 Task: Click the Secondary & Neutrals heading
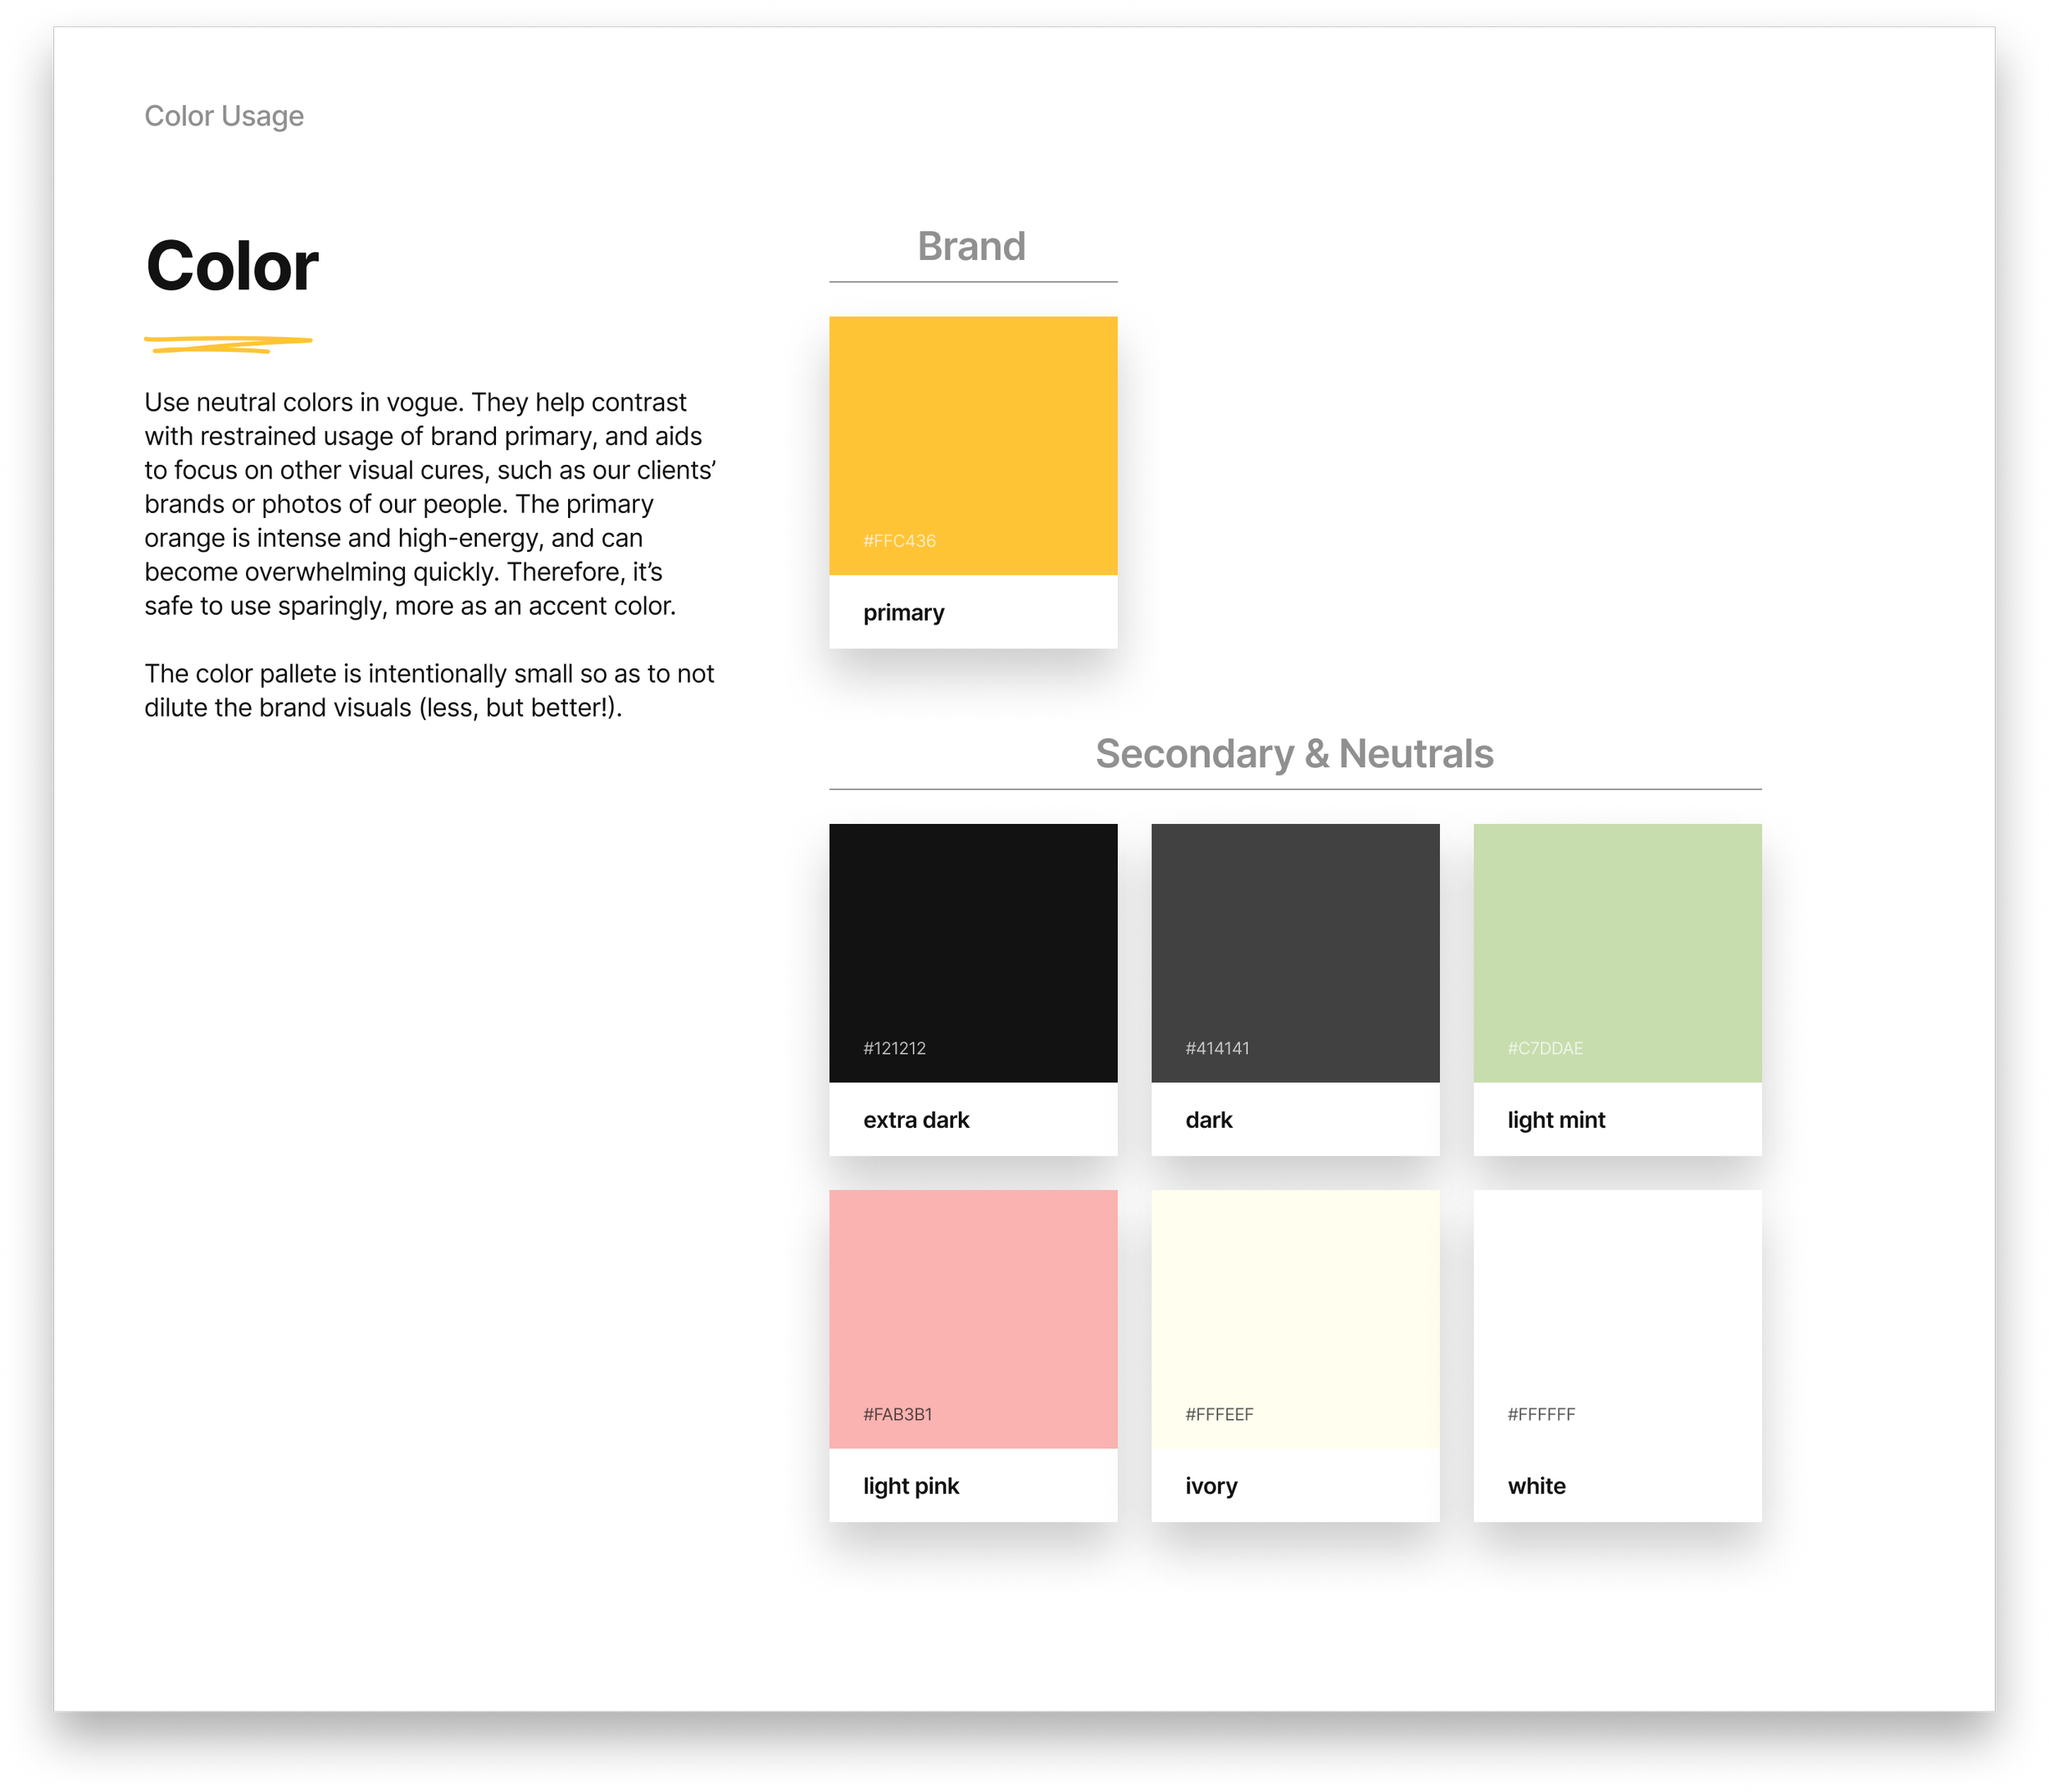pyautogui.click(x=1294, y=753)
